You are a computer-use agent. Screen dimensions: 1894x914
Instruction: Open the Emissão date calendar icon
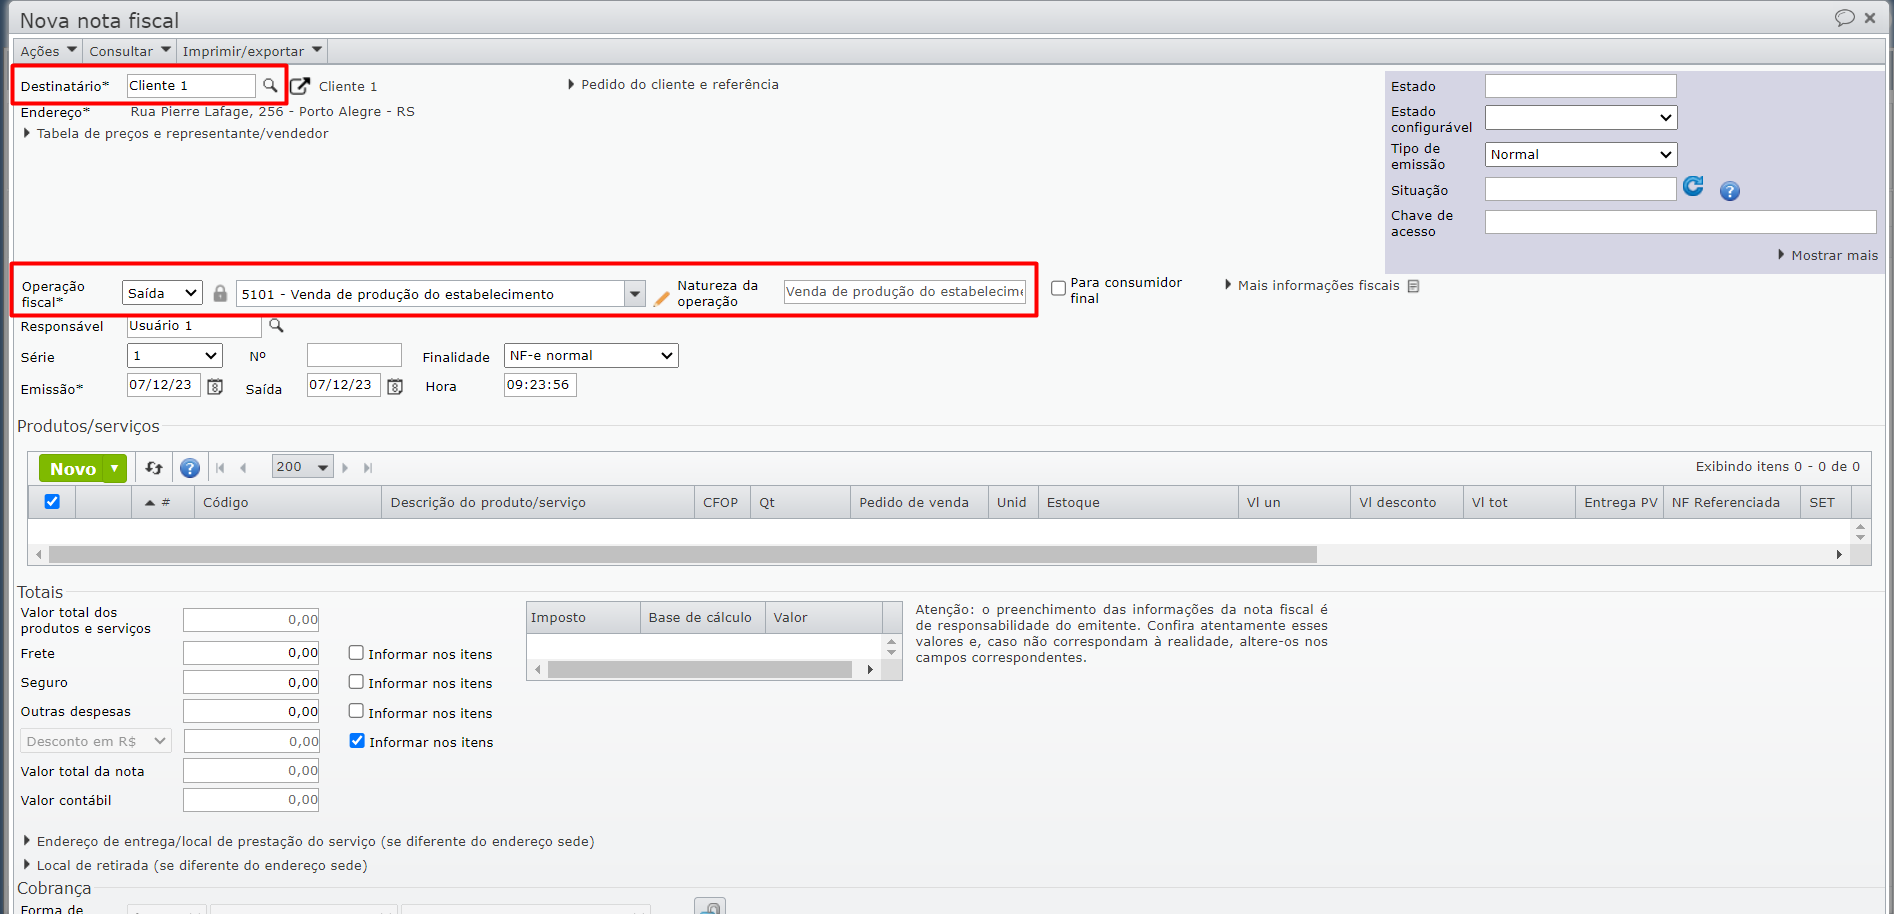click(215, 387)
